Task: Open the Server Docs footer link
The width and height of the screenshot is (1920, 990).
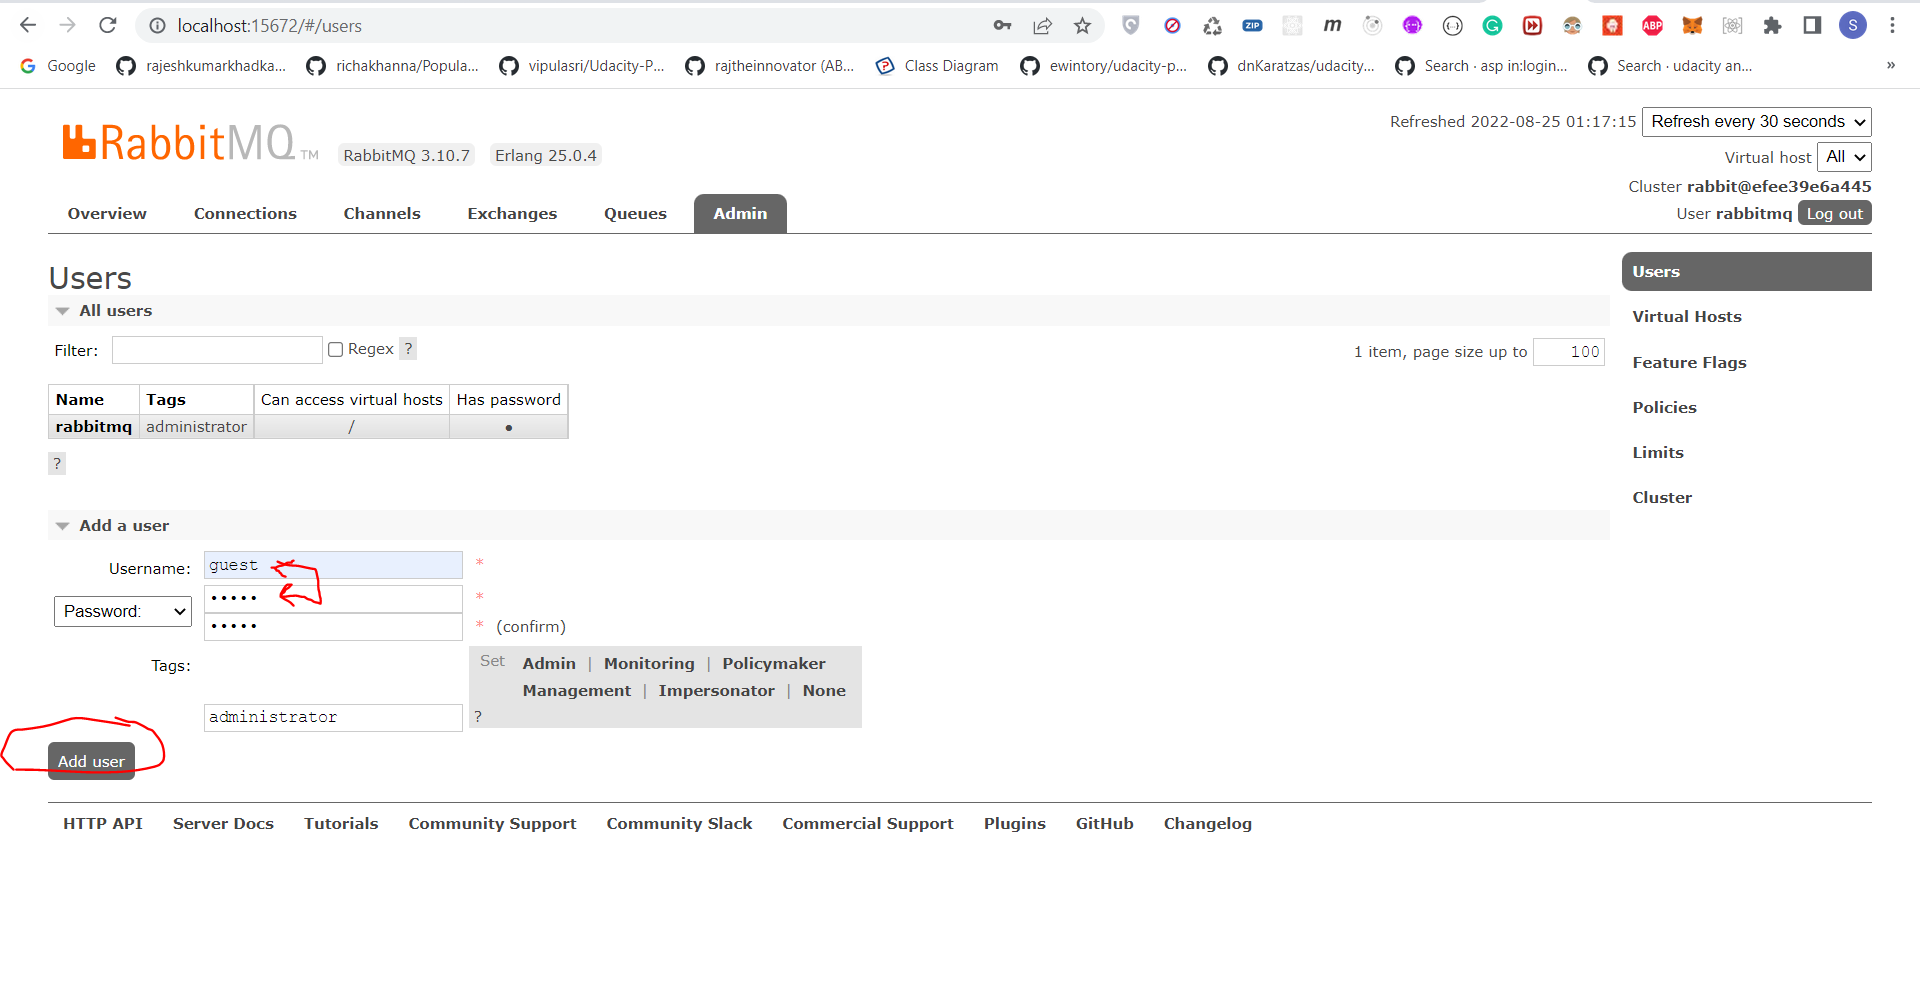Action: coord(223,824)
